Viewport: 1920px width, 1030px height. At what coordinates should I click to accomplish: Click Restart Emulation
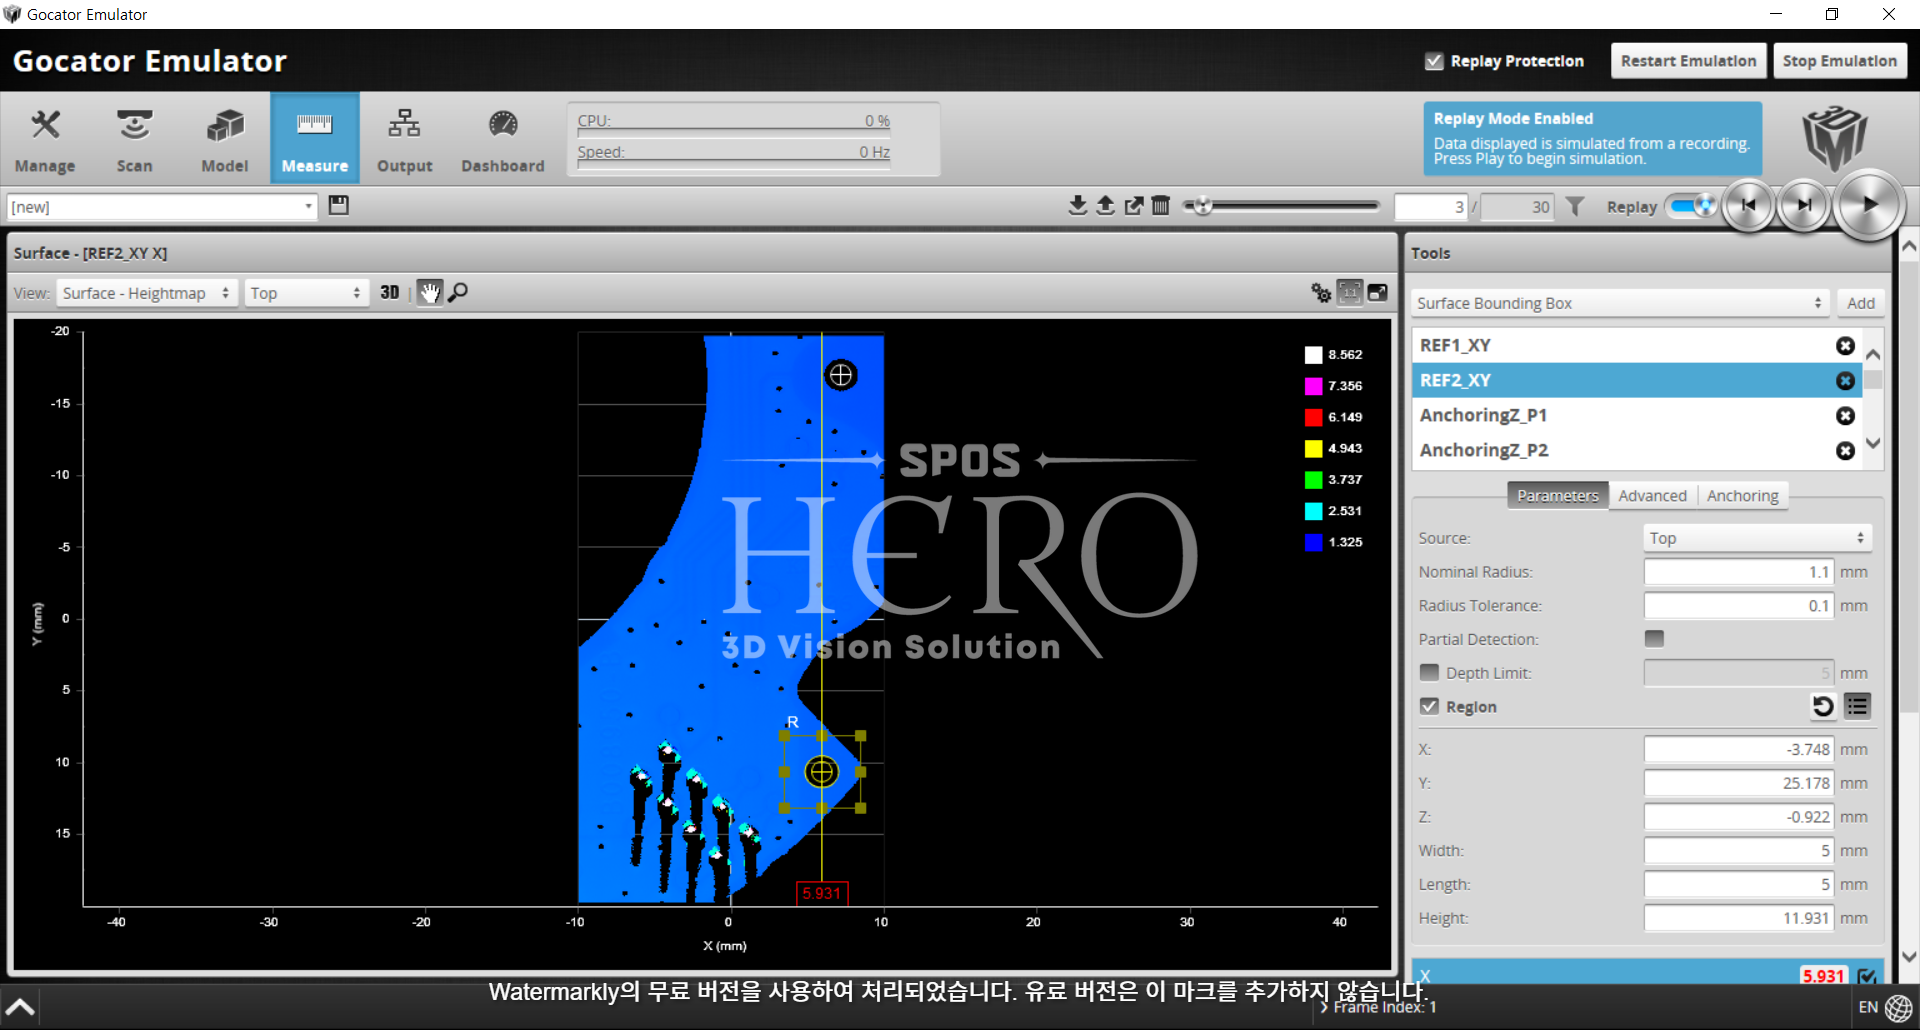coord(1688,61)
